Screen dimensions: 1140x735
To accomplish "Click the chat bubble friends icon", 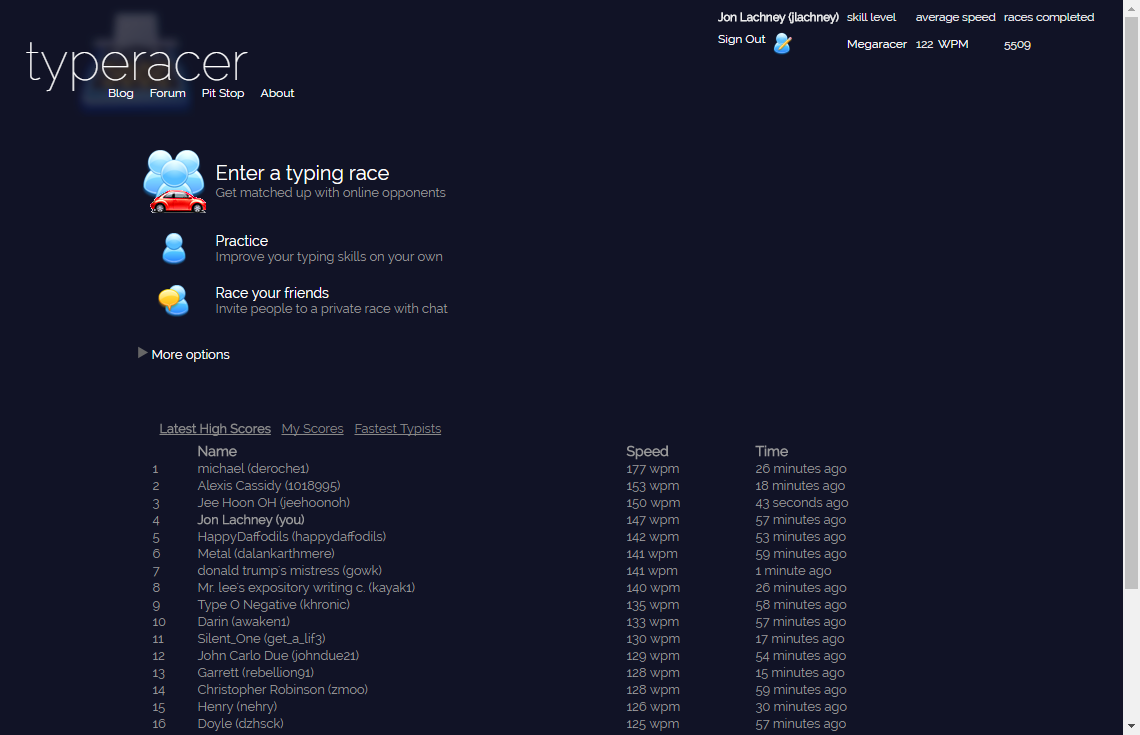I will pos(174,300).
